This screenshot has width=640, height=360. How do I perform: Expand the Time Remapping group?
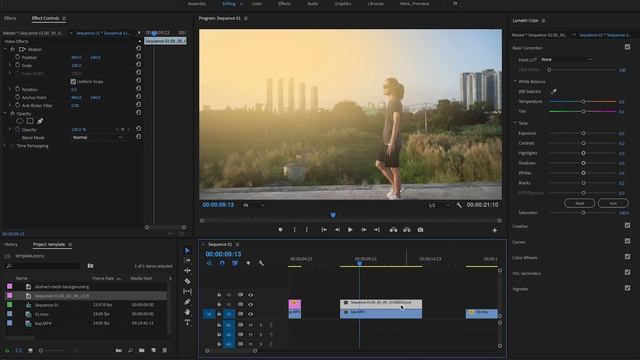5,146
